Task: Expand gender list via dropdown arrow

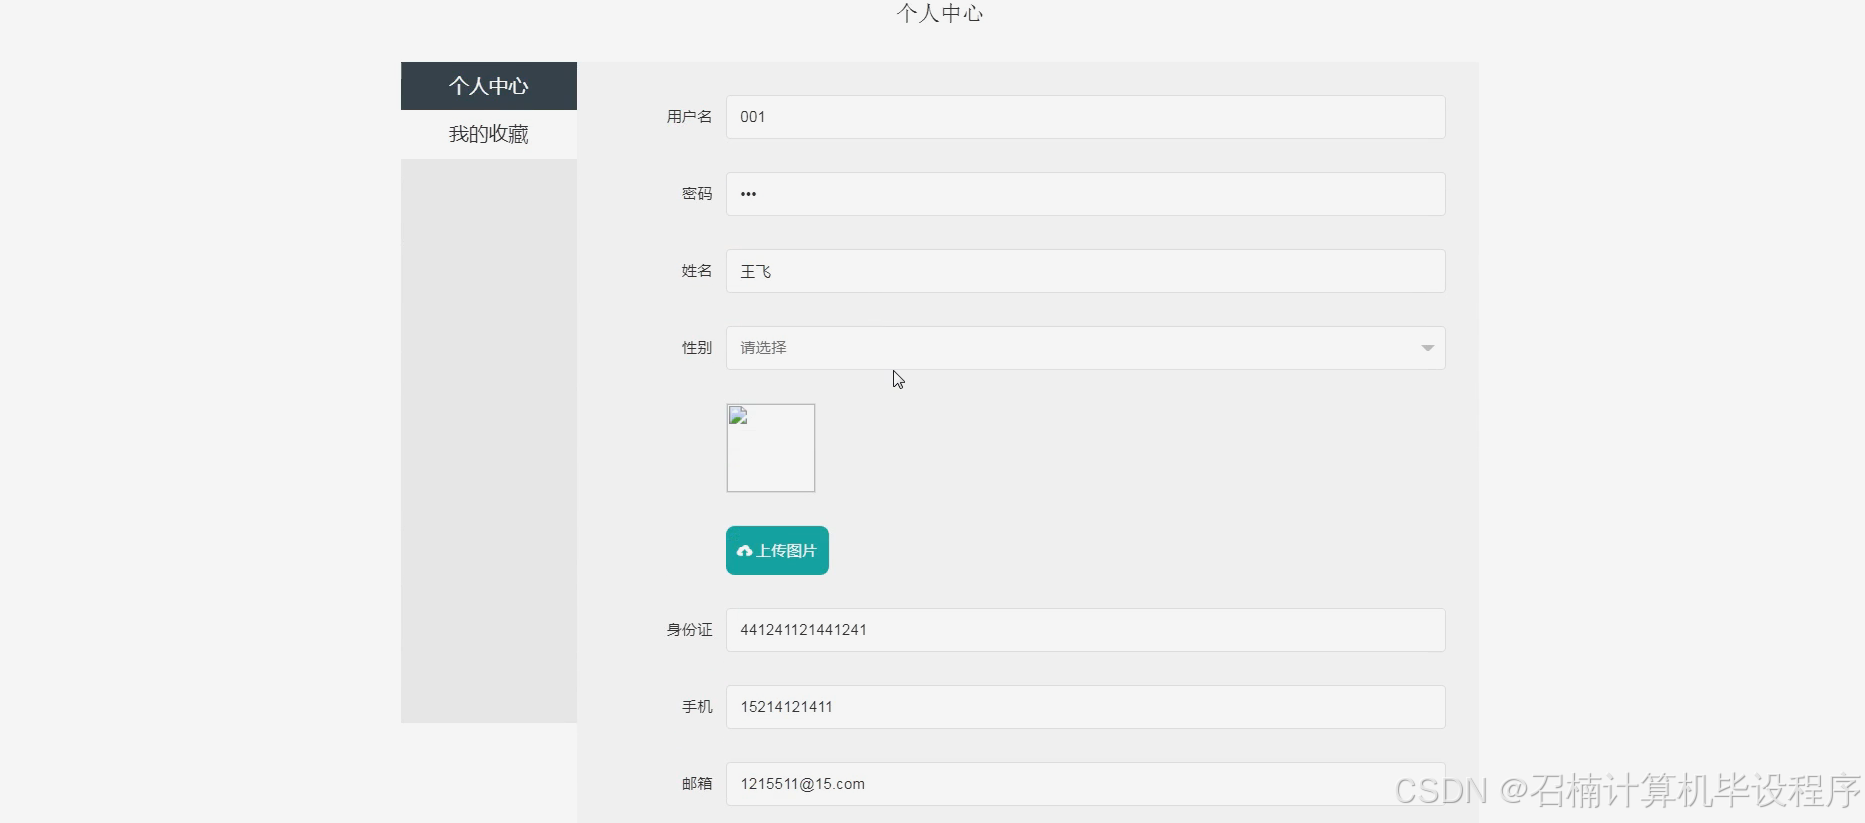Action: (1427, 348)
